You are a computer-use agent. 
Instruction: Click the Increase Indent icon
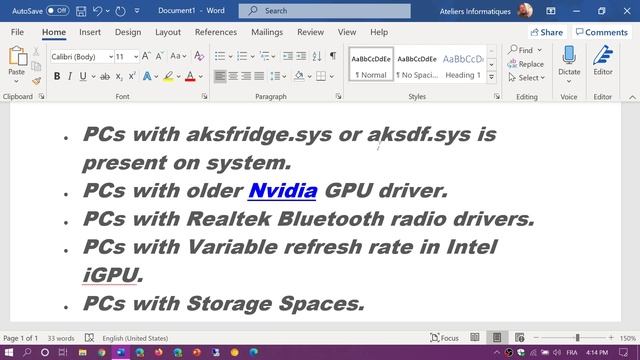pos(301,56)
